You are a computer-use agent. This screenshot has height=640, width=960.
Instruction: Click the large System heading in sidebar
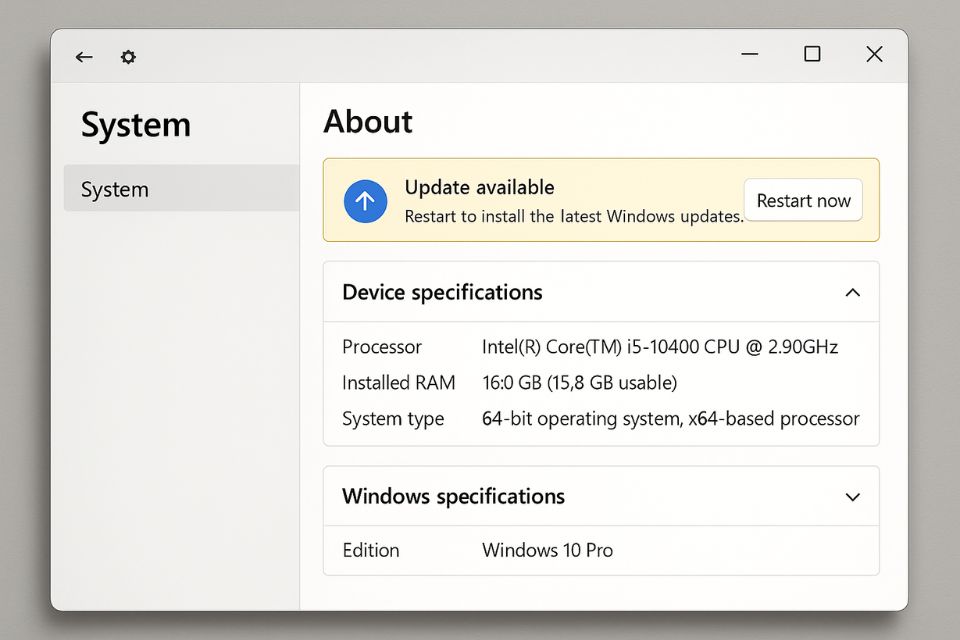[135, 126]
